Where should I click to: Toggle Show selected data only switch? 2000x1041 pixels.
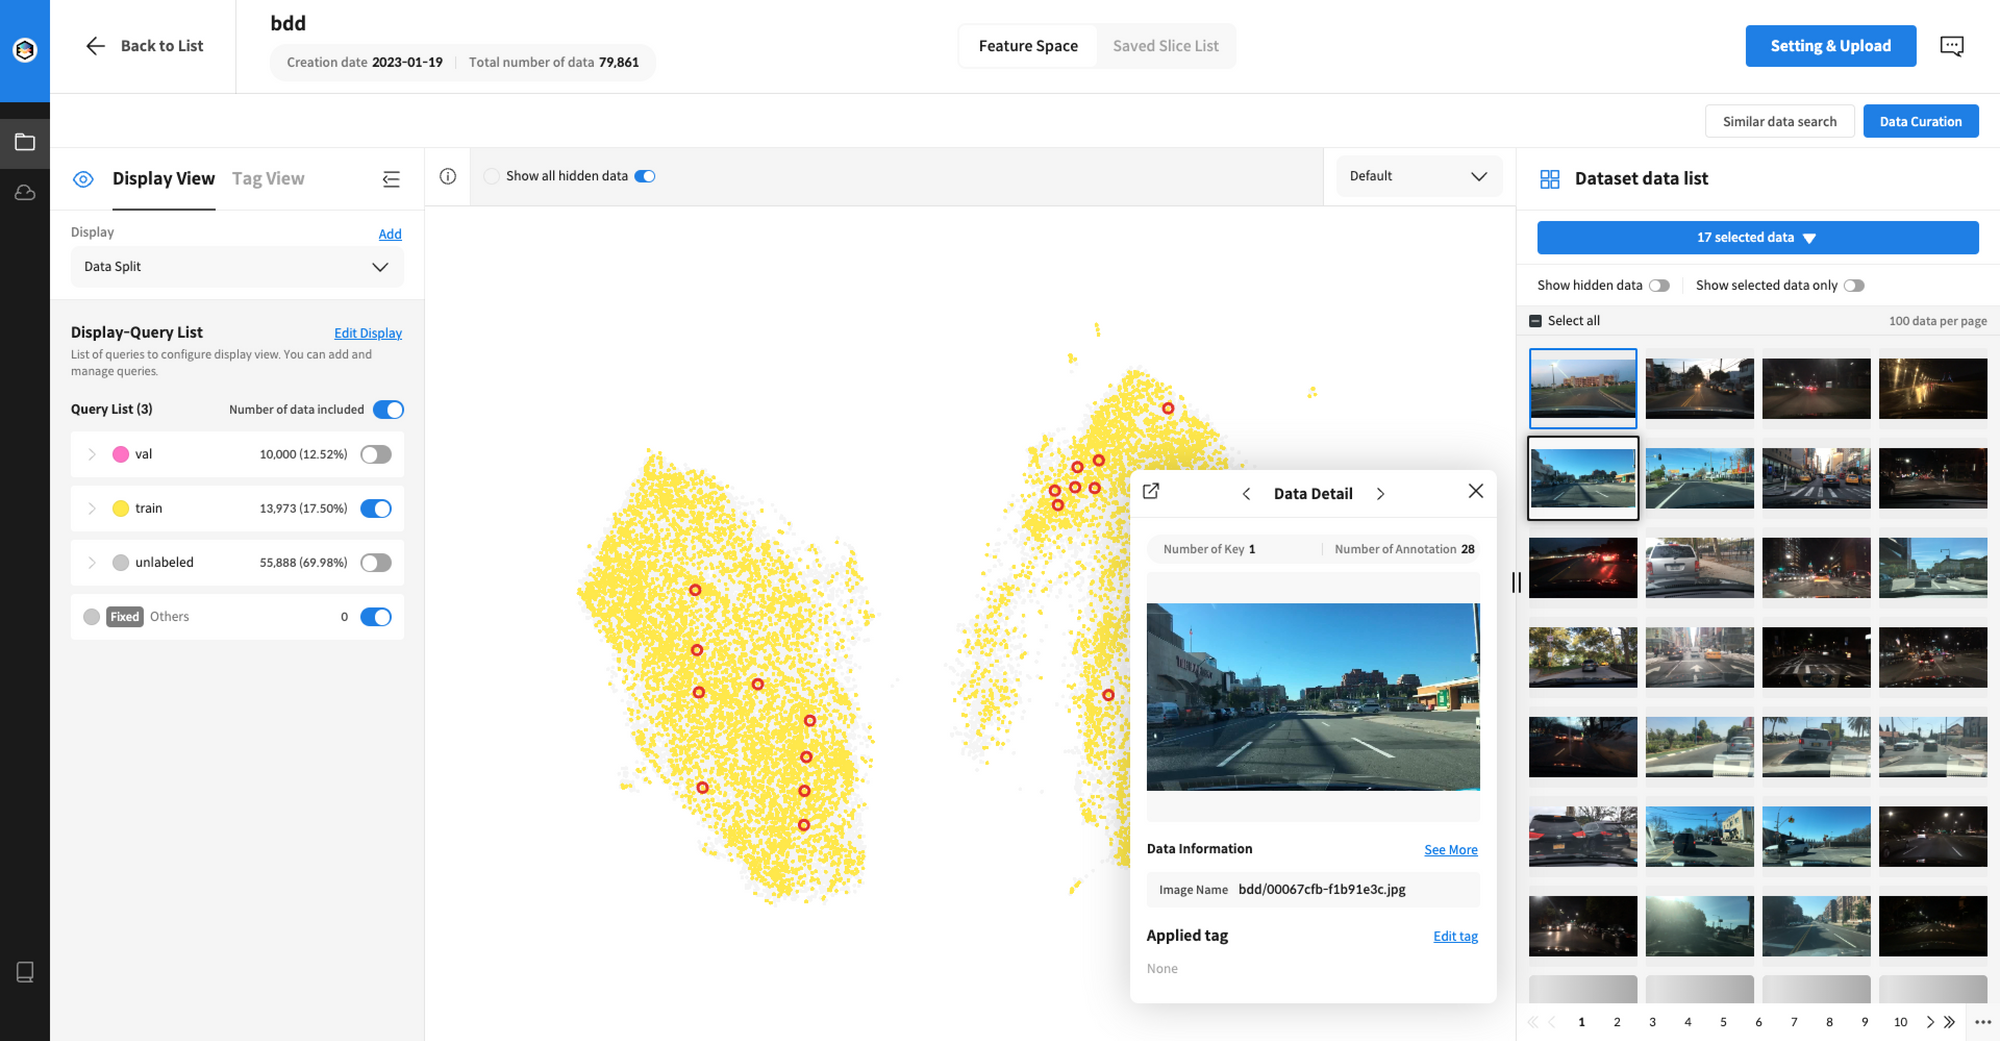(1854, 286)
